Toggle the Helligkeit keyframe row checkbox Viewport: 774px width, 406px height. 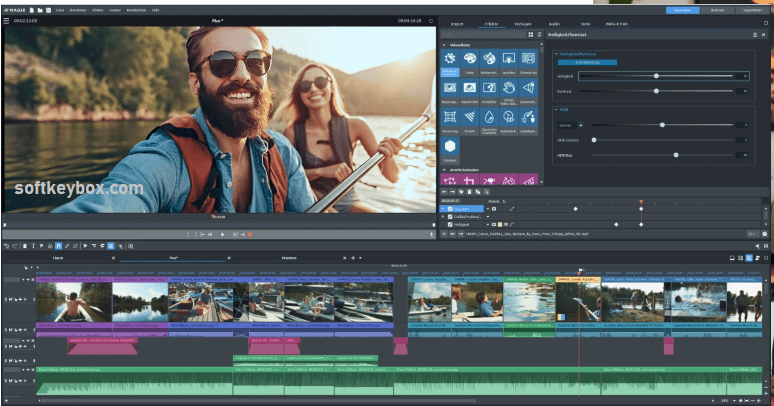pos(450,225)
